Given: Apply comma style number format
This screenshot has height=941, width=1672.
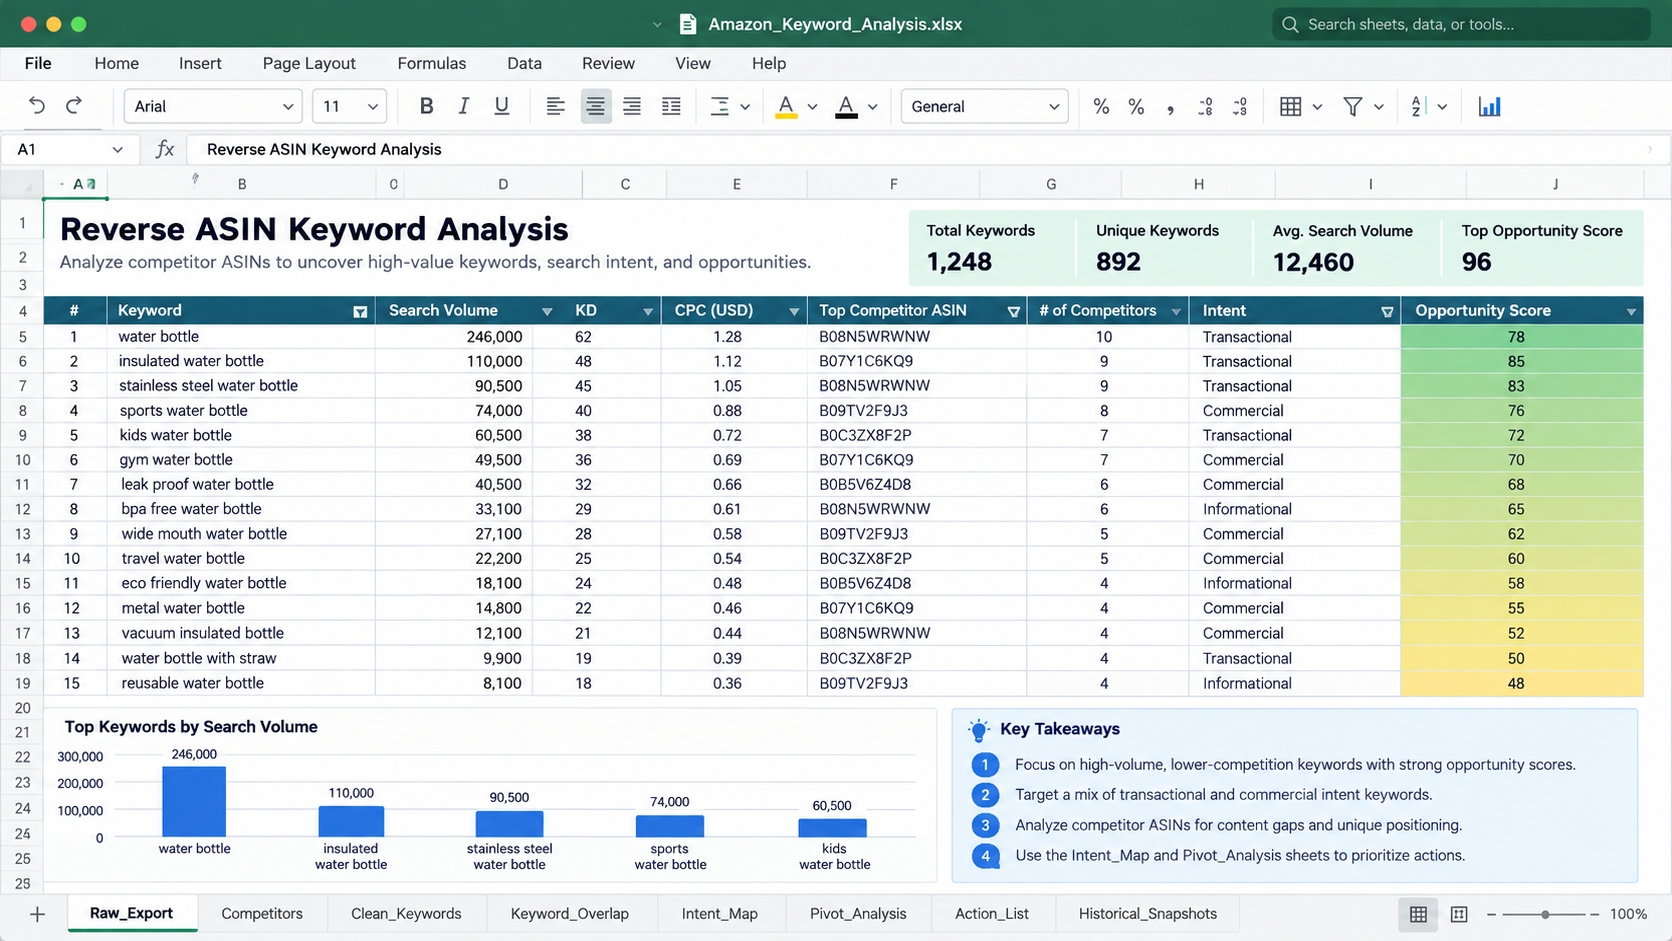Looking at the screenshot, I should point(1170,108).
